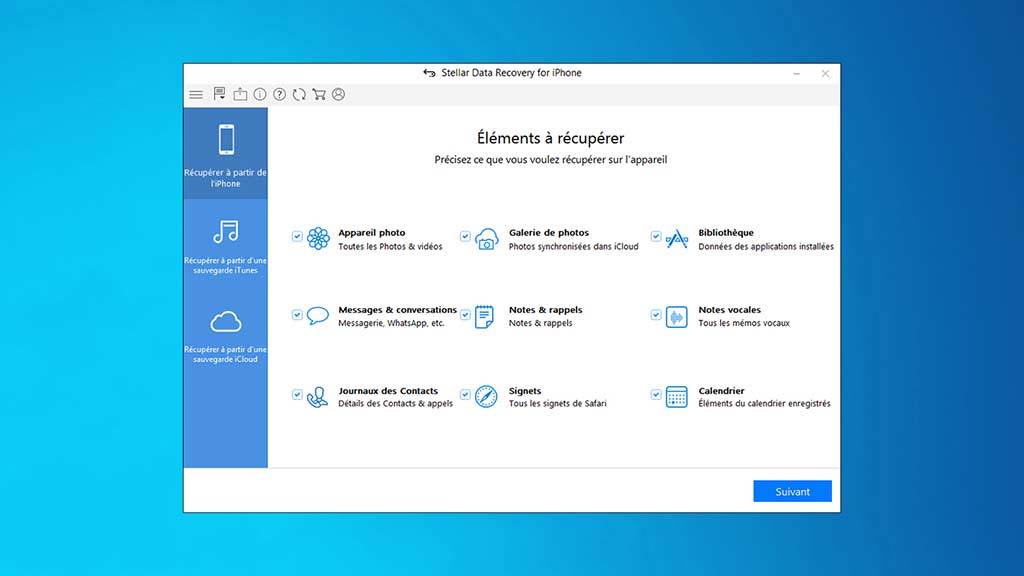This screenshot has width=1024, height=576.
Task: Open the shopping cart purchase icon
Action: tap(319, 95)
